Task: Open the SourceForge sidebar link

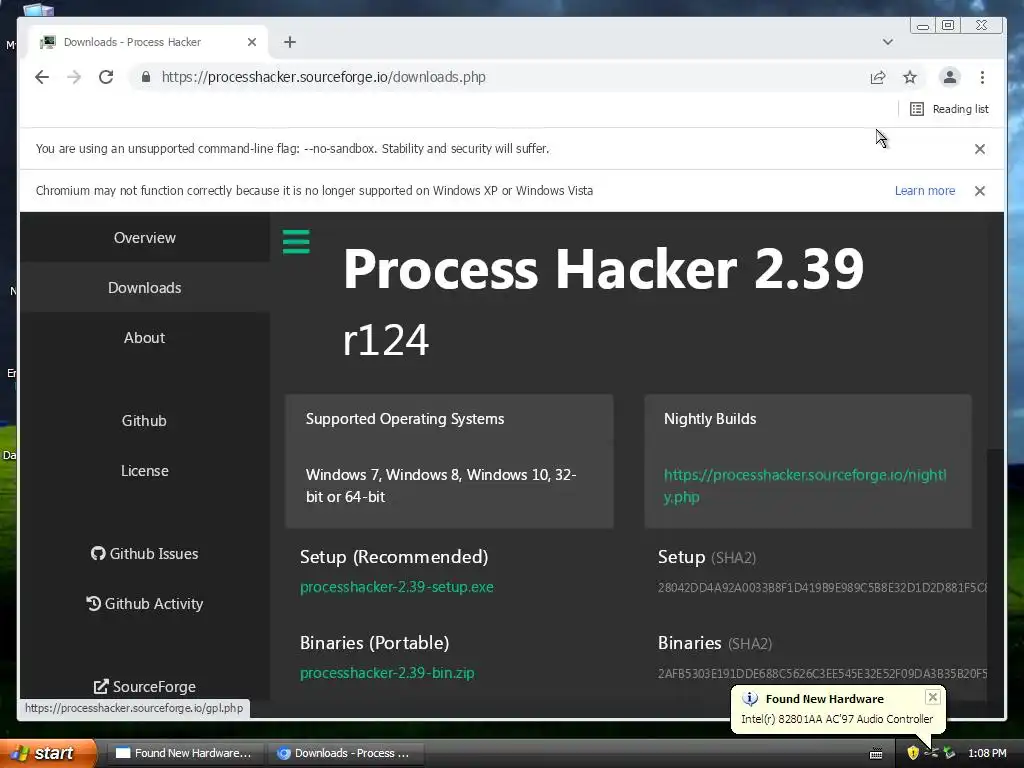Action: [145, 686]
